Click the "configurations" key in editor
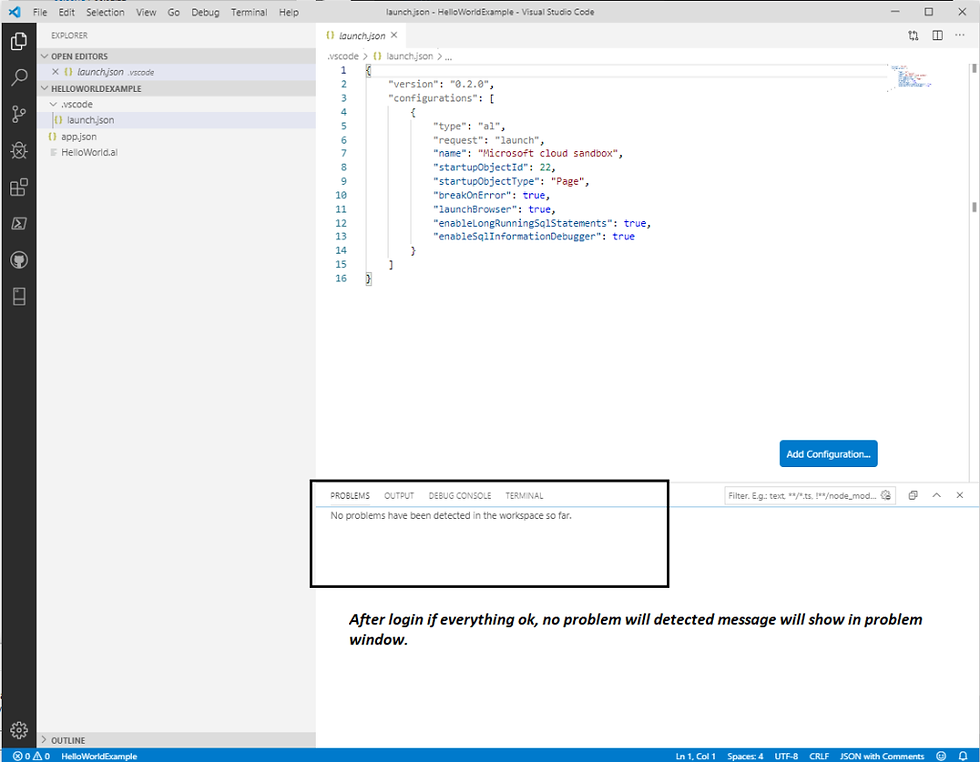The height and width of the screenshot is (762, 980). click(432, 98)
